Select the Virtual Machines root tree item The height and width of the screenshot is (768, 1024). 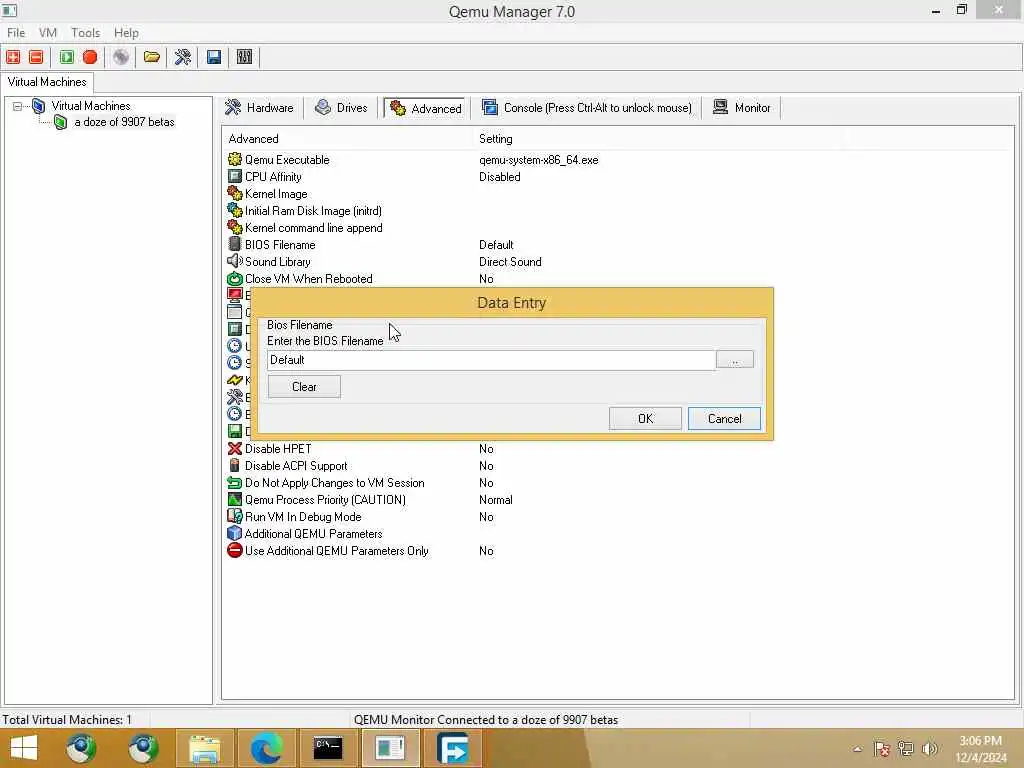point(91,106)
